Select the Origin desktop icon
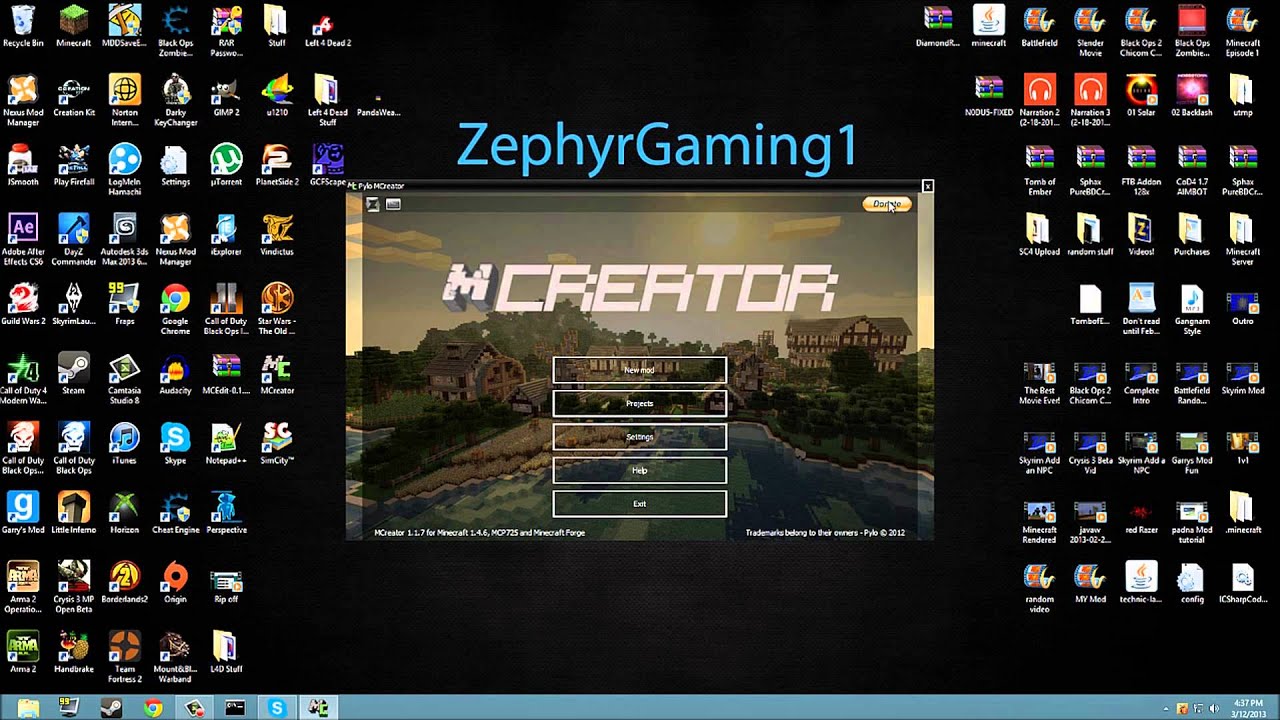 tap(175, 582)
